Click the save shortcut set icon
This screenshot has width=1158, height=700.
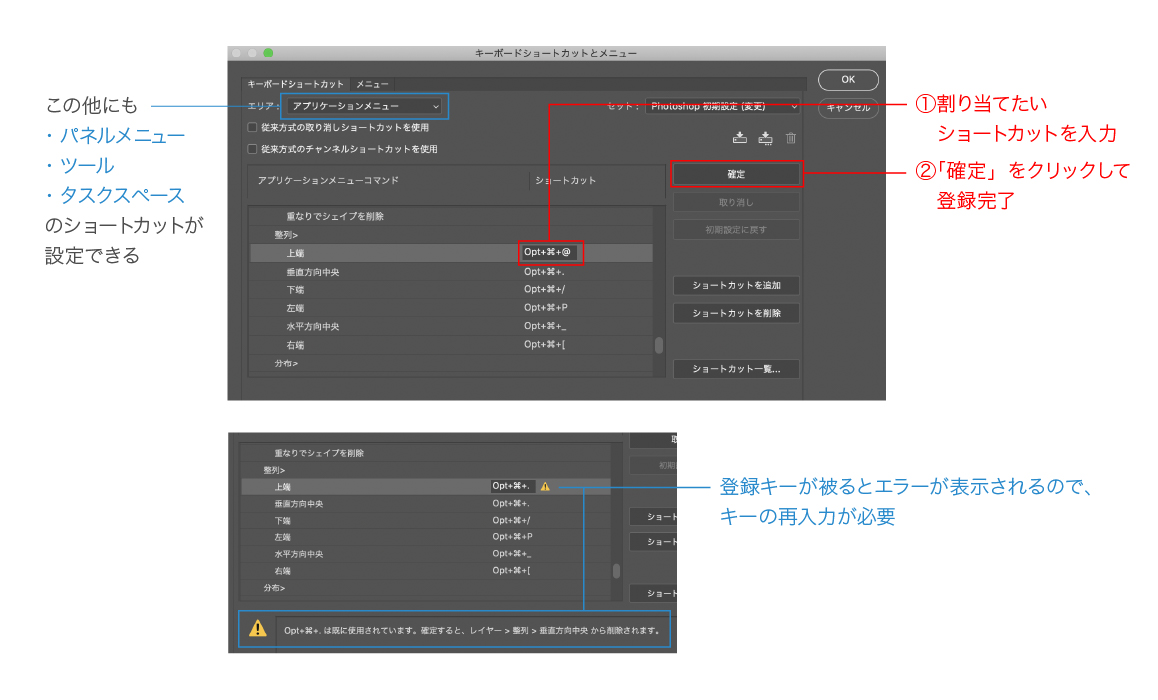(x=739, y=138)
